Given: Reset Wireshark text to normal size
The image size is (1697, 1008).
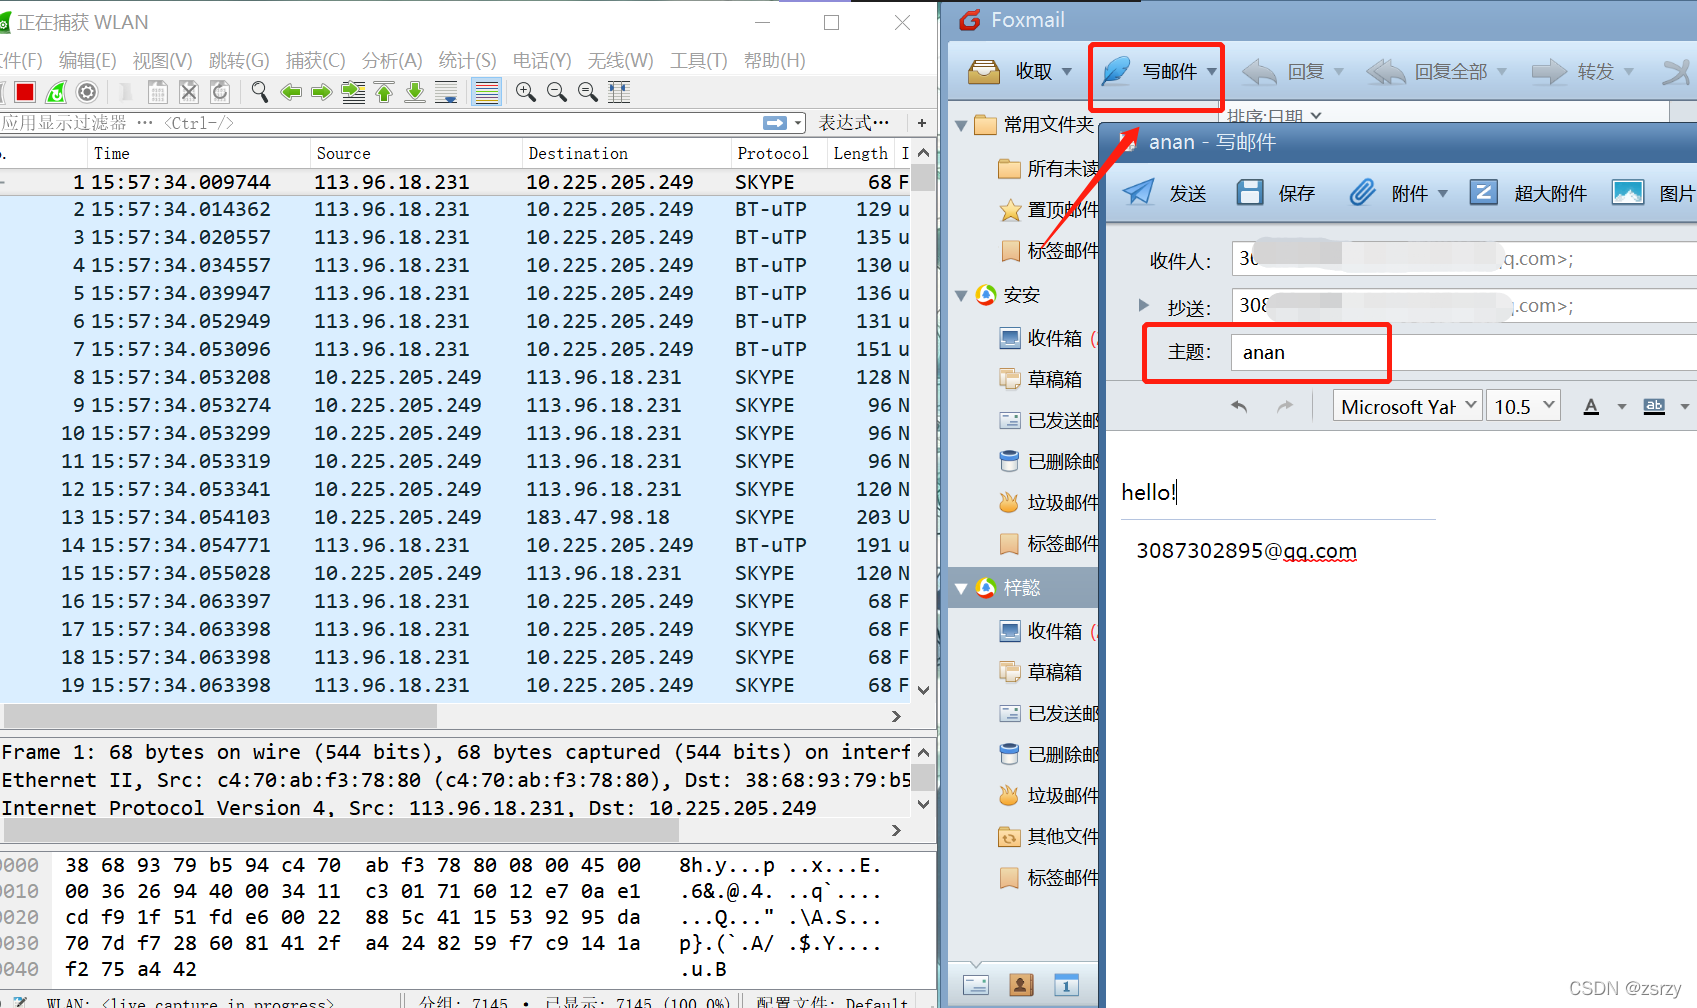Looking at the screenshot, I should coord(588,92).
